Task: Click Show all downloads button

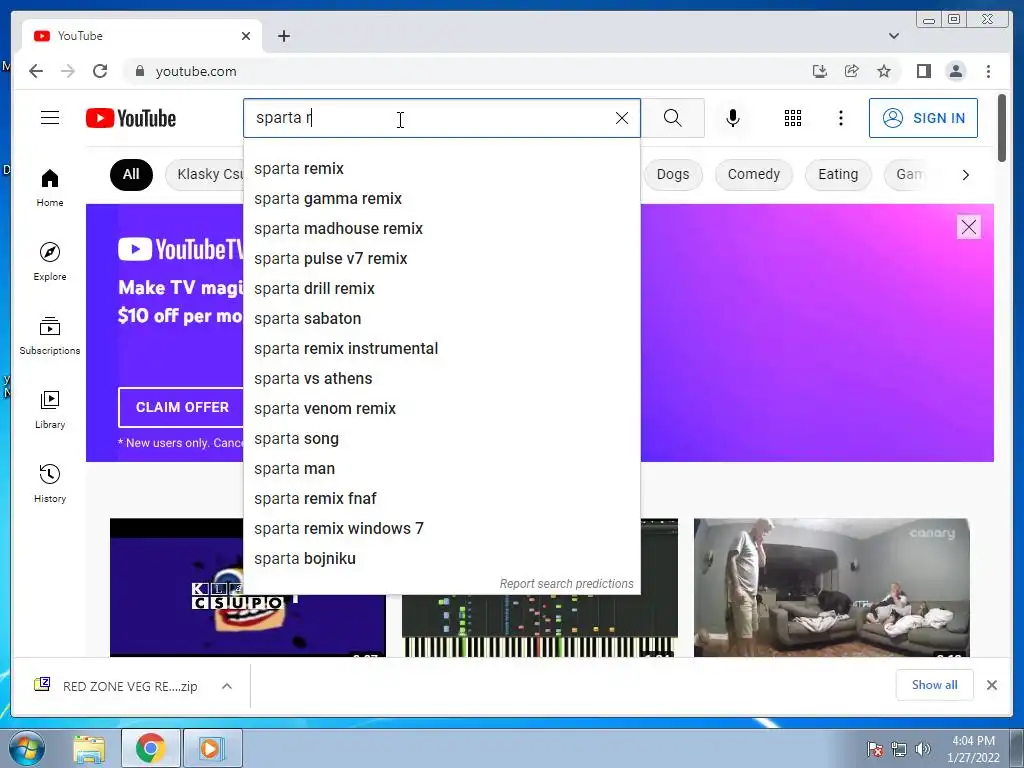Action: pos(935,684)
